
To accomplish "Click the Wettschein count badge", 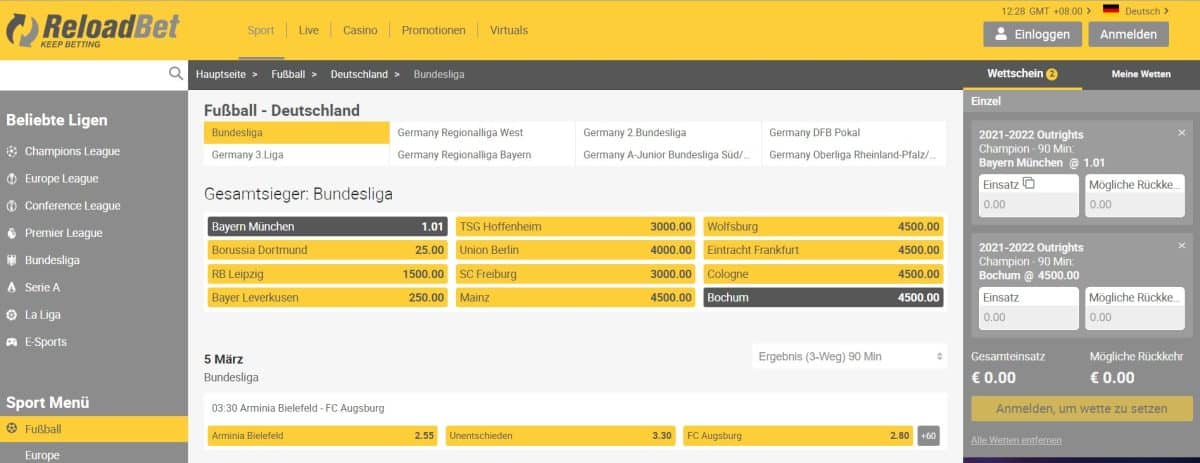I will click(x=1052, y=74).
